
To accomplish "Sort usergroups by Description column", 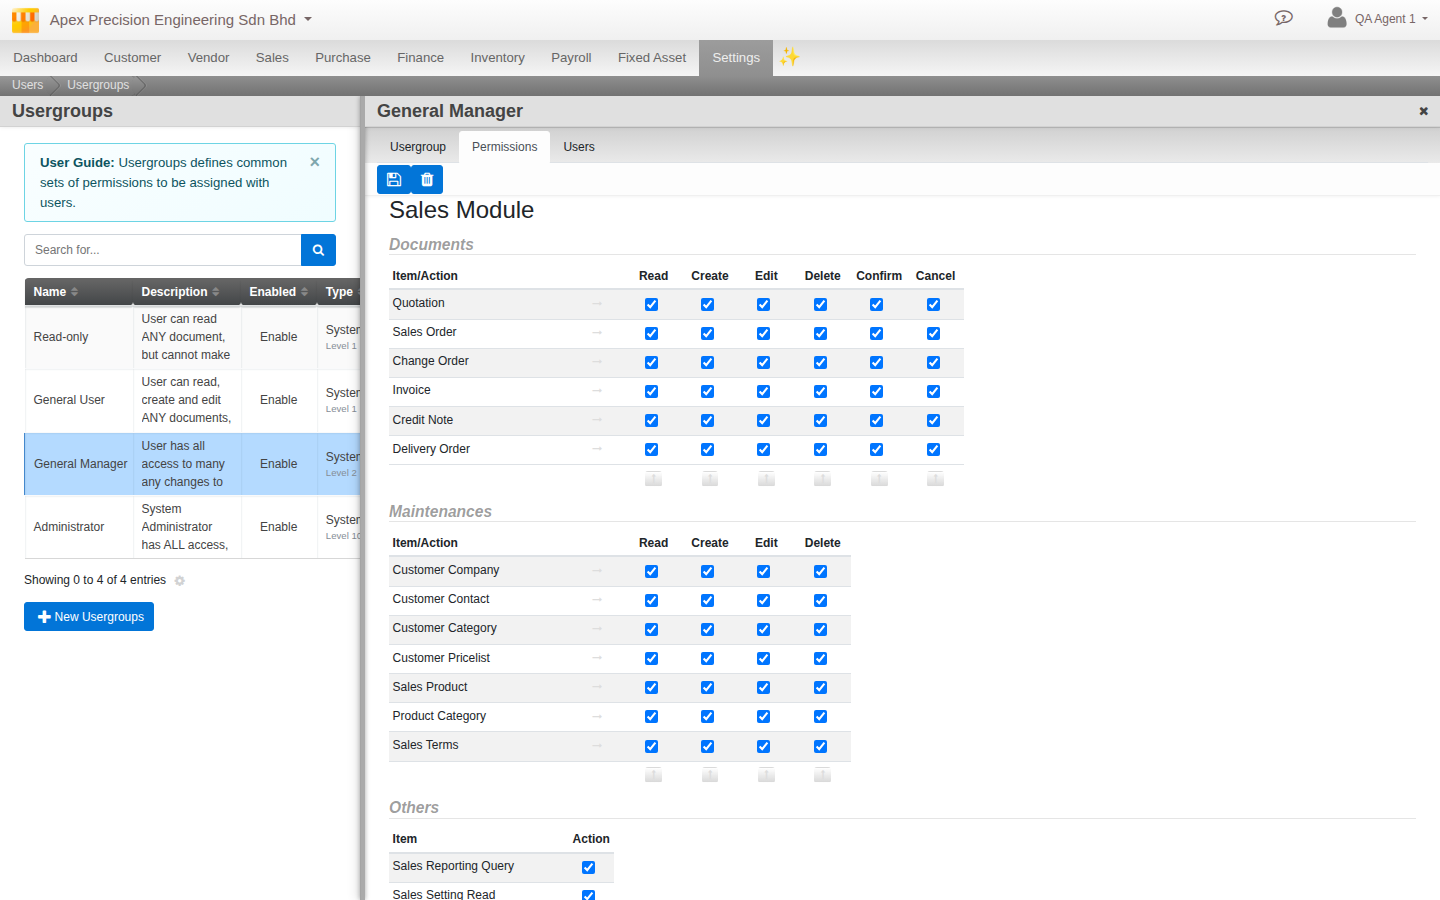I will 187,292.
